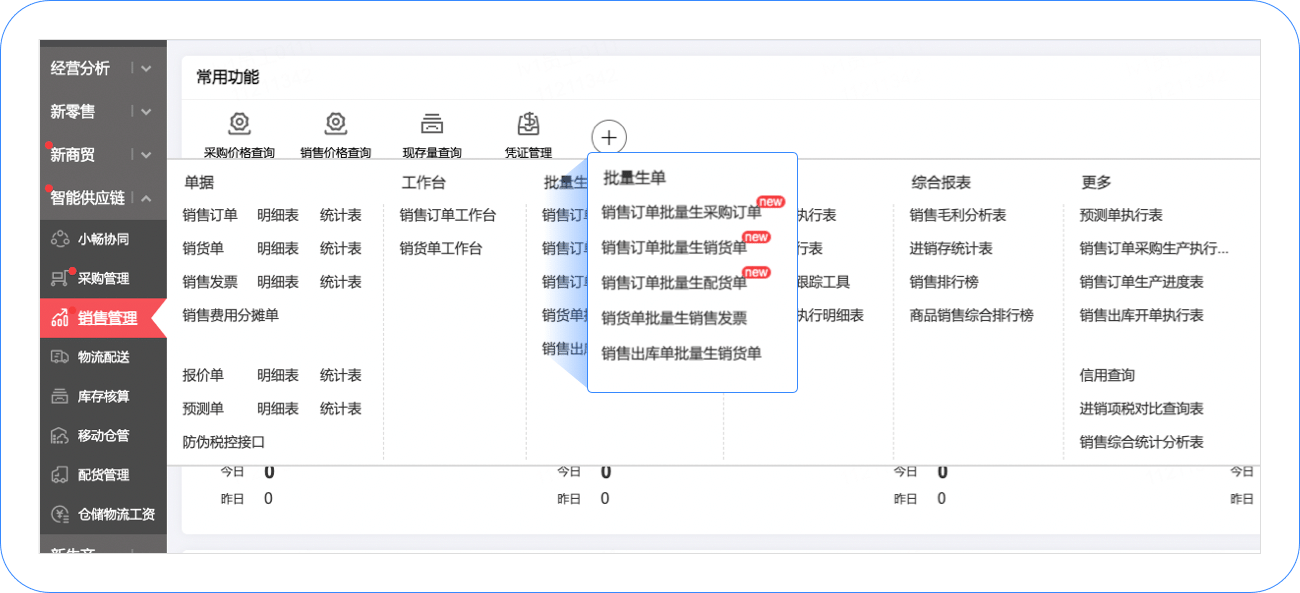Click the 销售管理 chart icon
This screenshot has height=593, width=1300.
59,318
